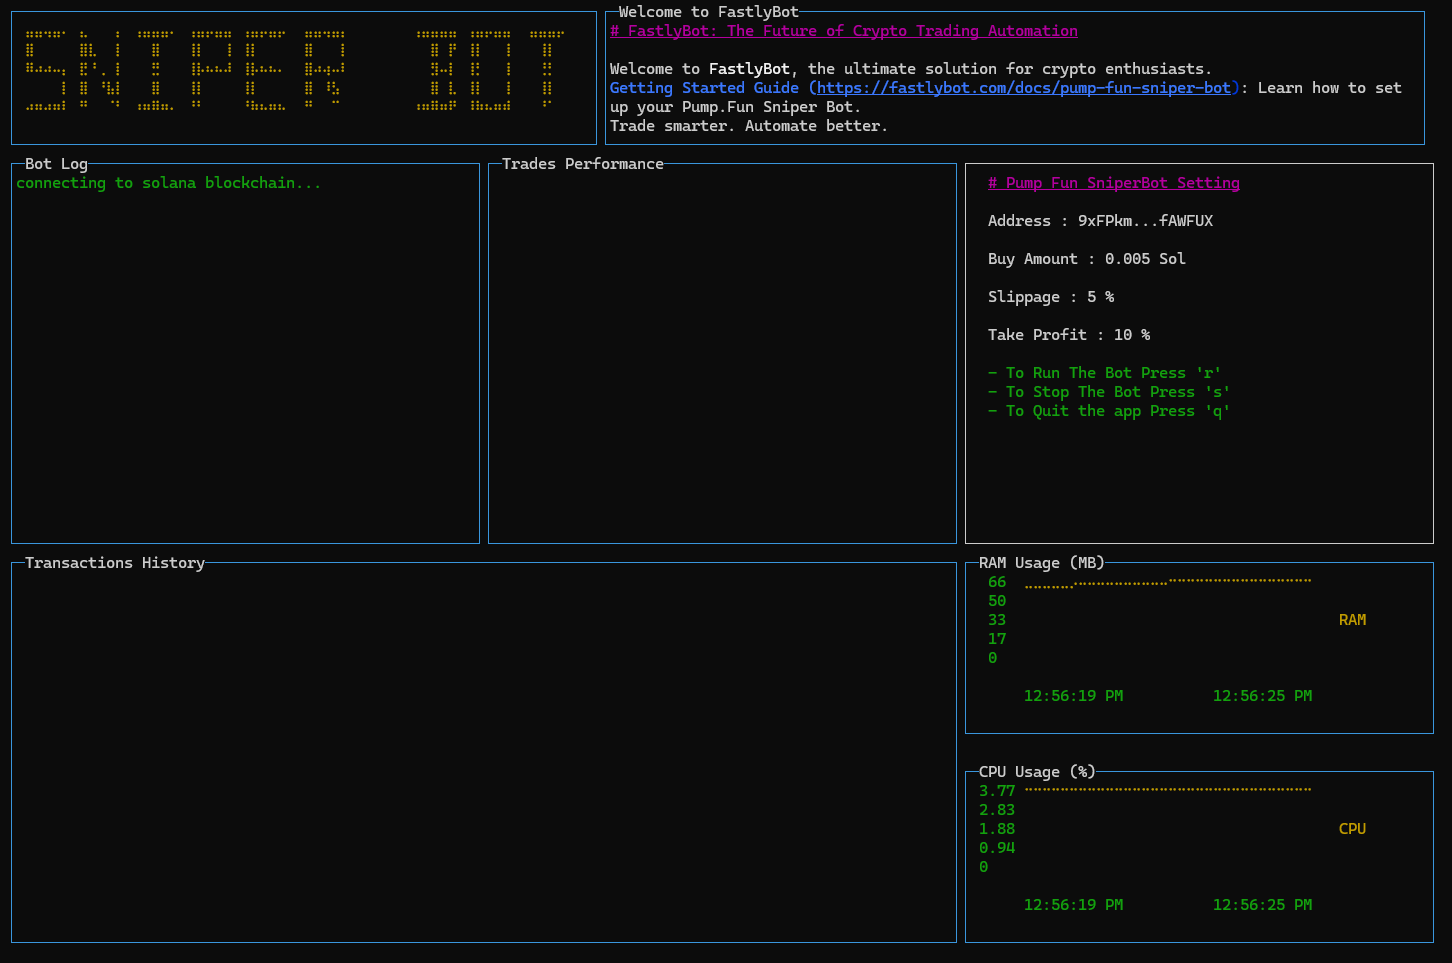Click the yellow 'CPU' legend label

(1352, 829)
